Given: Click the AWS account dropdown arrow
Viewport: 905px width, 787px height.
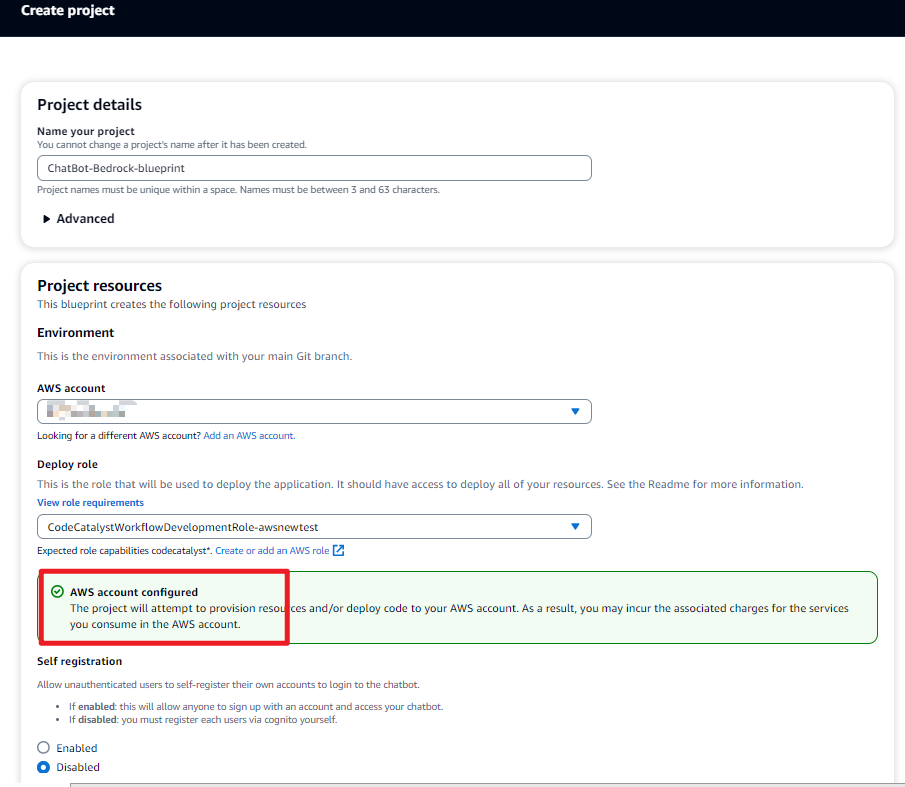Looking at the screenshot, I should click(575, 411).
